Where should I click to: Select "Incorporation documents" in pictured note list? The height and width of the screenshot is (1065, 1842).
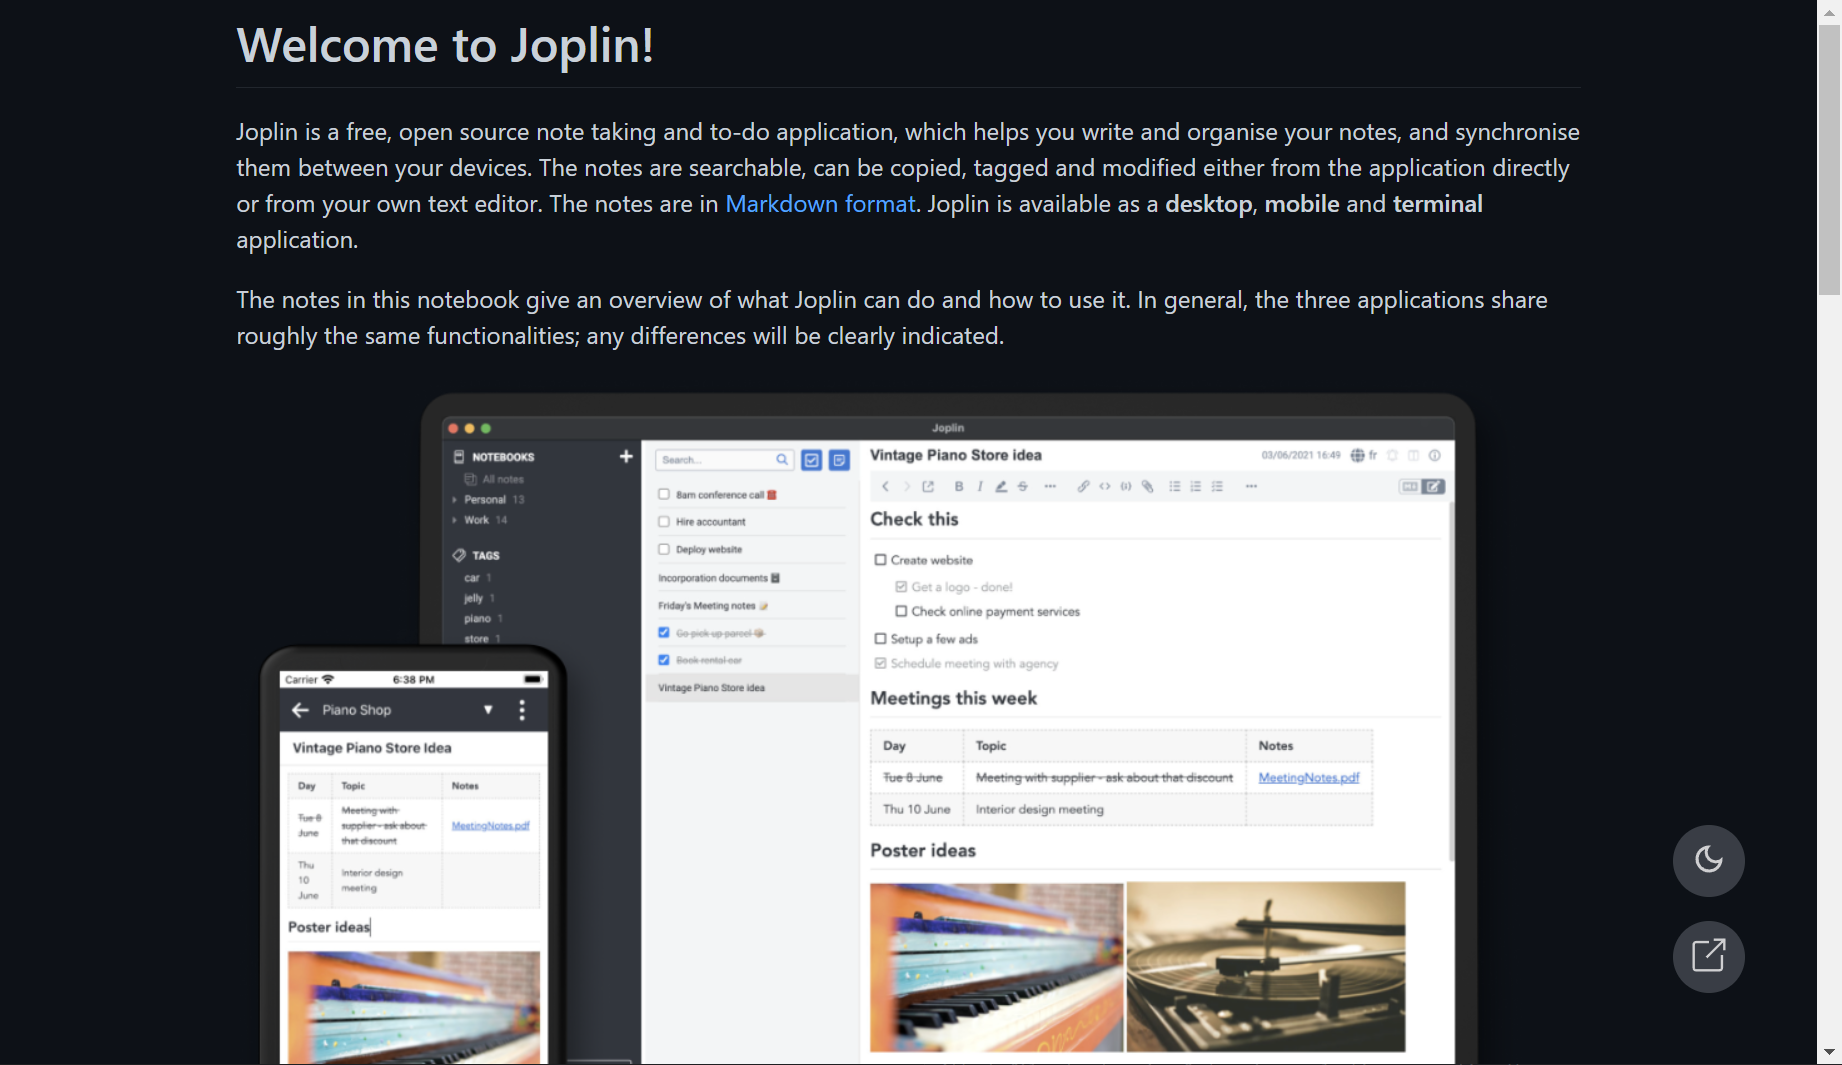coord(719,578)
